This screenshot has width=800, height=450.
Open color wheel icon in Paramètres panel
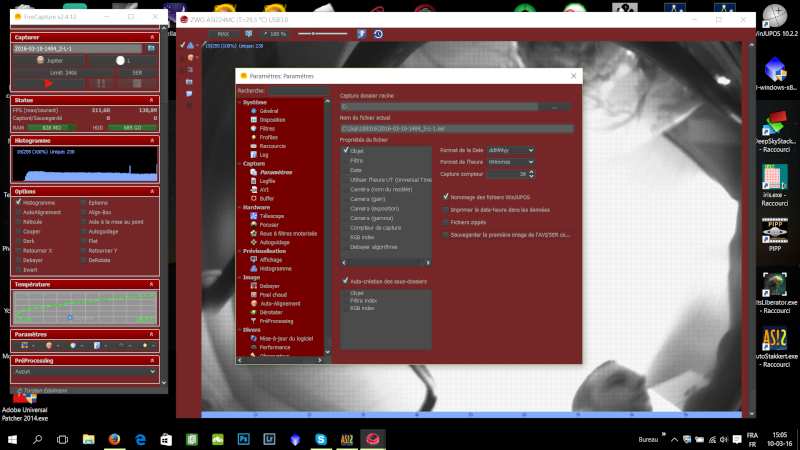tap(73, 345)
